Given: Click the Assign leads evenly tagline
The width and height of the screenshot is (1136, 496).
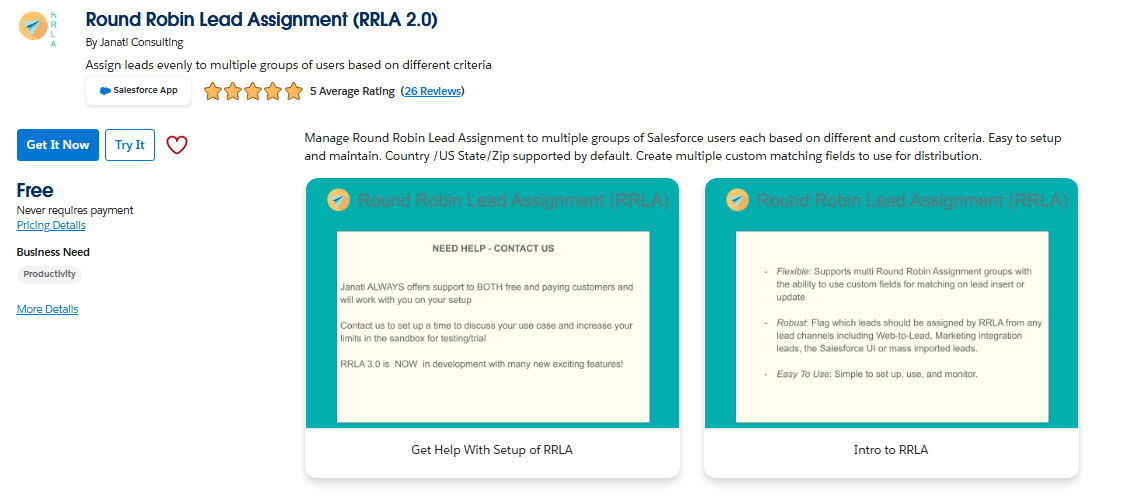Looking at the screenshot, I should [288, 65].
